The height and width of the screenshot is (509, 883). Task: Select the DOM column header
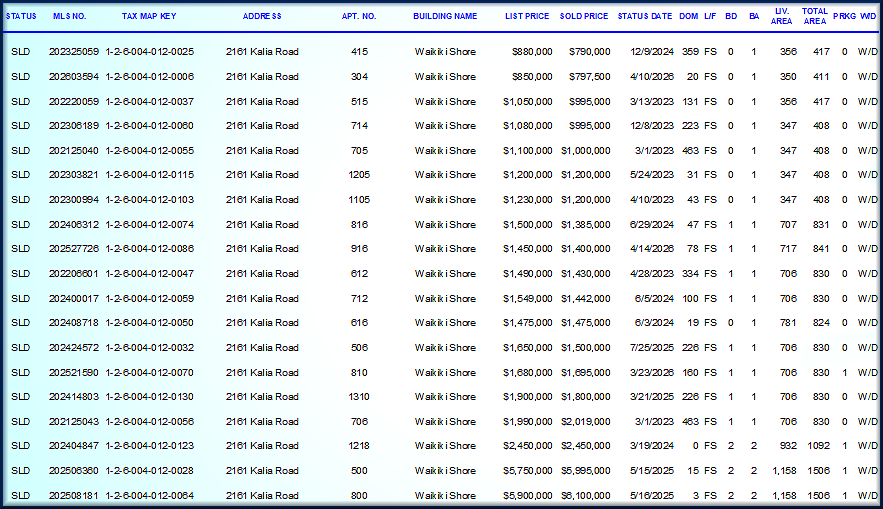688,16
